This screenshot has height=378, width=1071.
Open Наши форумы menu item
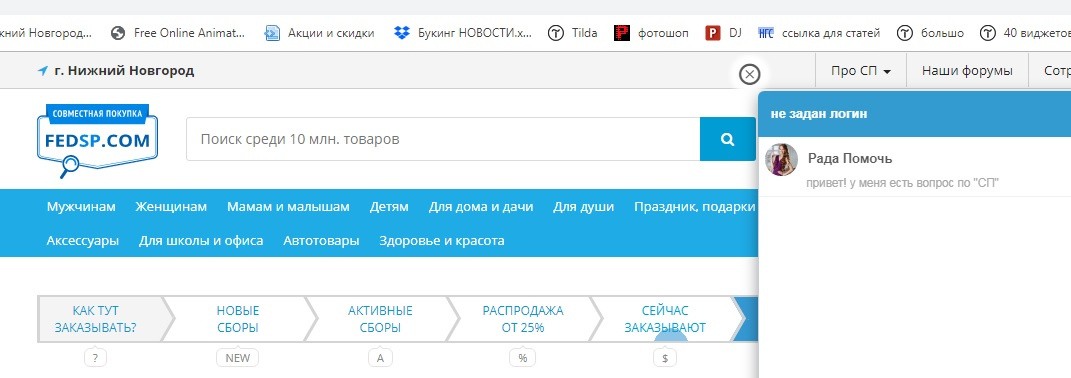967,70
